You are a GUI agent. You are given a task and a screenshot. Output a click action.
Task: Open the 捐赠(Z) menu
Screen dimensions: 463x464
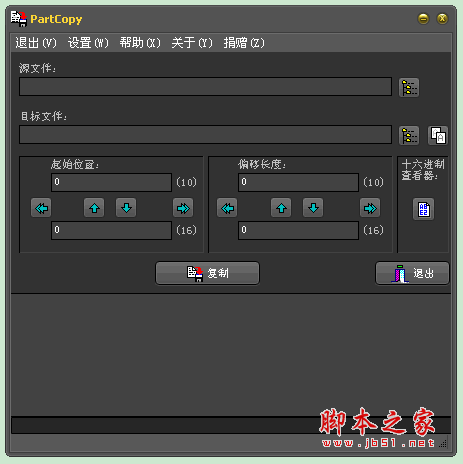tap(244, 43)
